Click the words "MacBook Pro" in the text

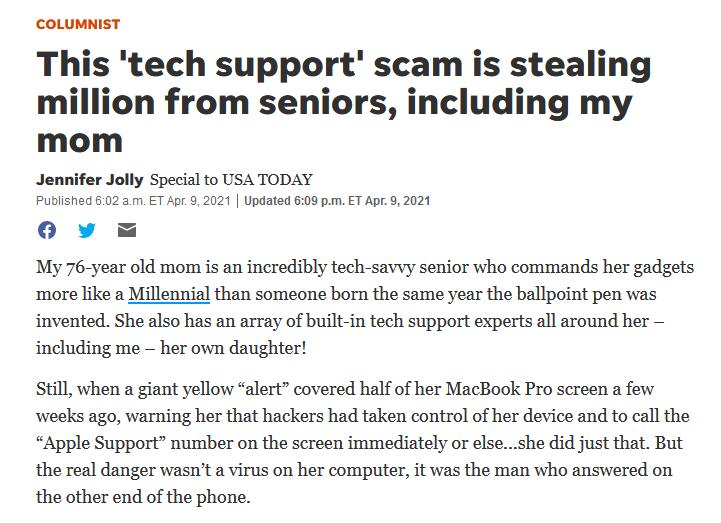tap(499, 389)
